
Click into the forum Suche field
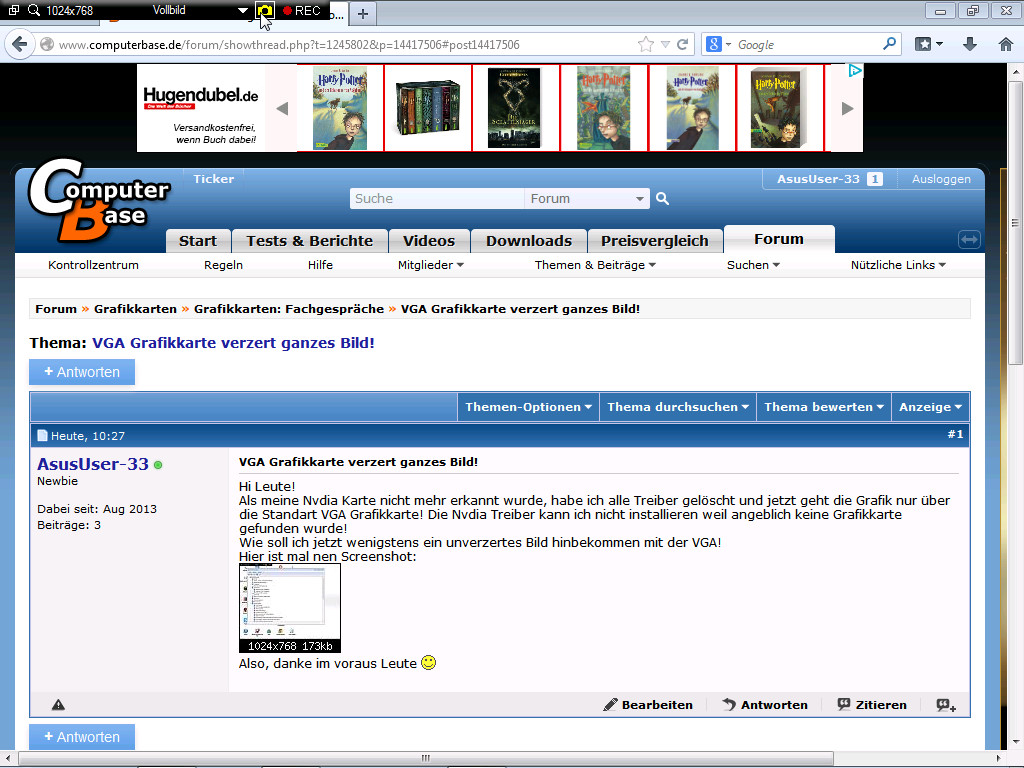pyautogui.click(x=437, y=199)
